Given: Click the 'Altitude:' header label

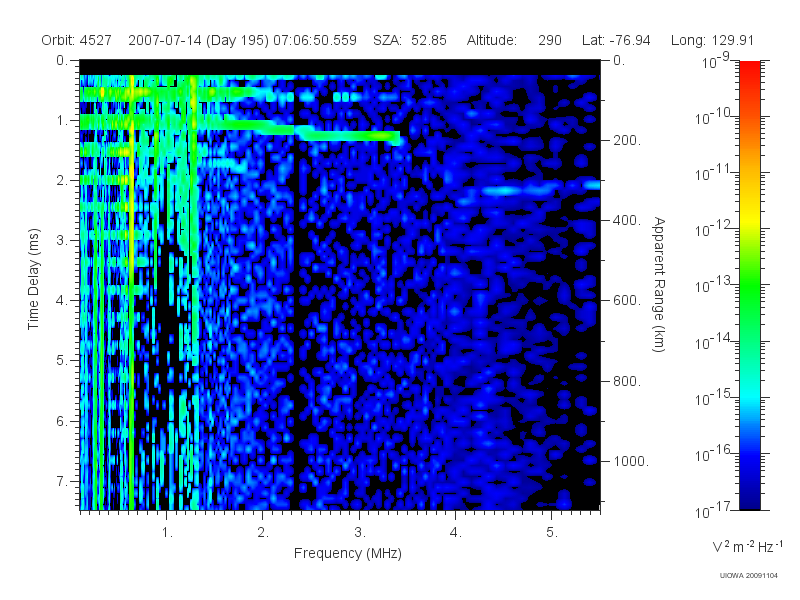Looking at the screenshot, I should coord(491,40).
